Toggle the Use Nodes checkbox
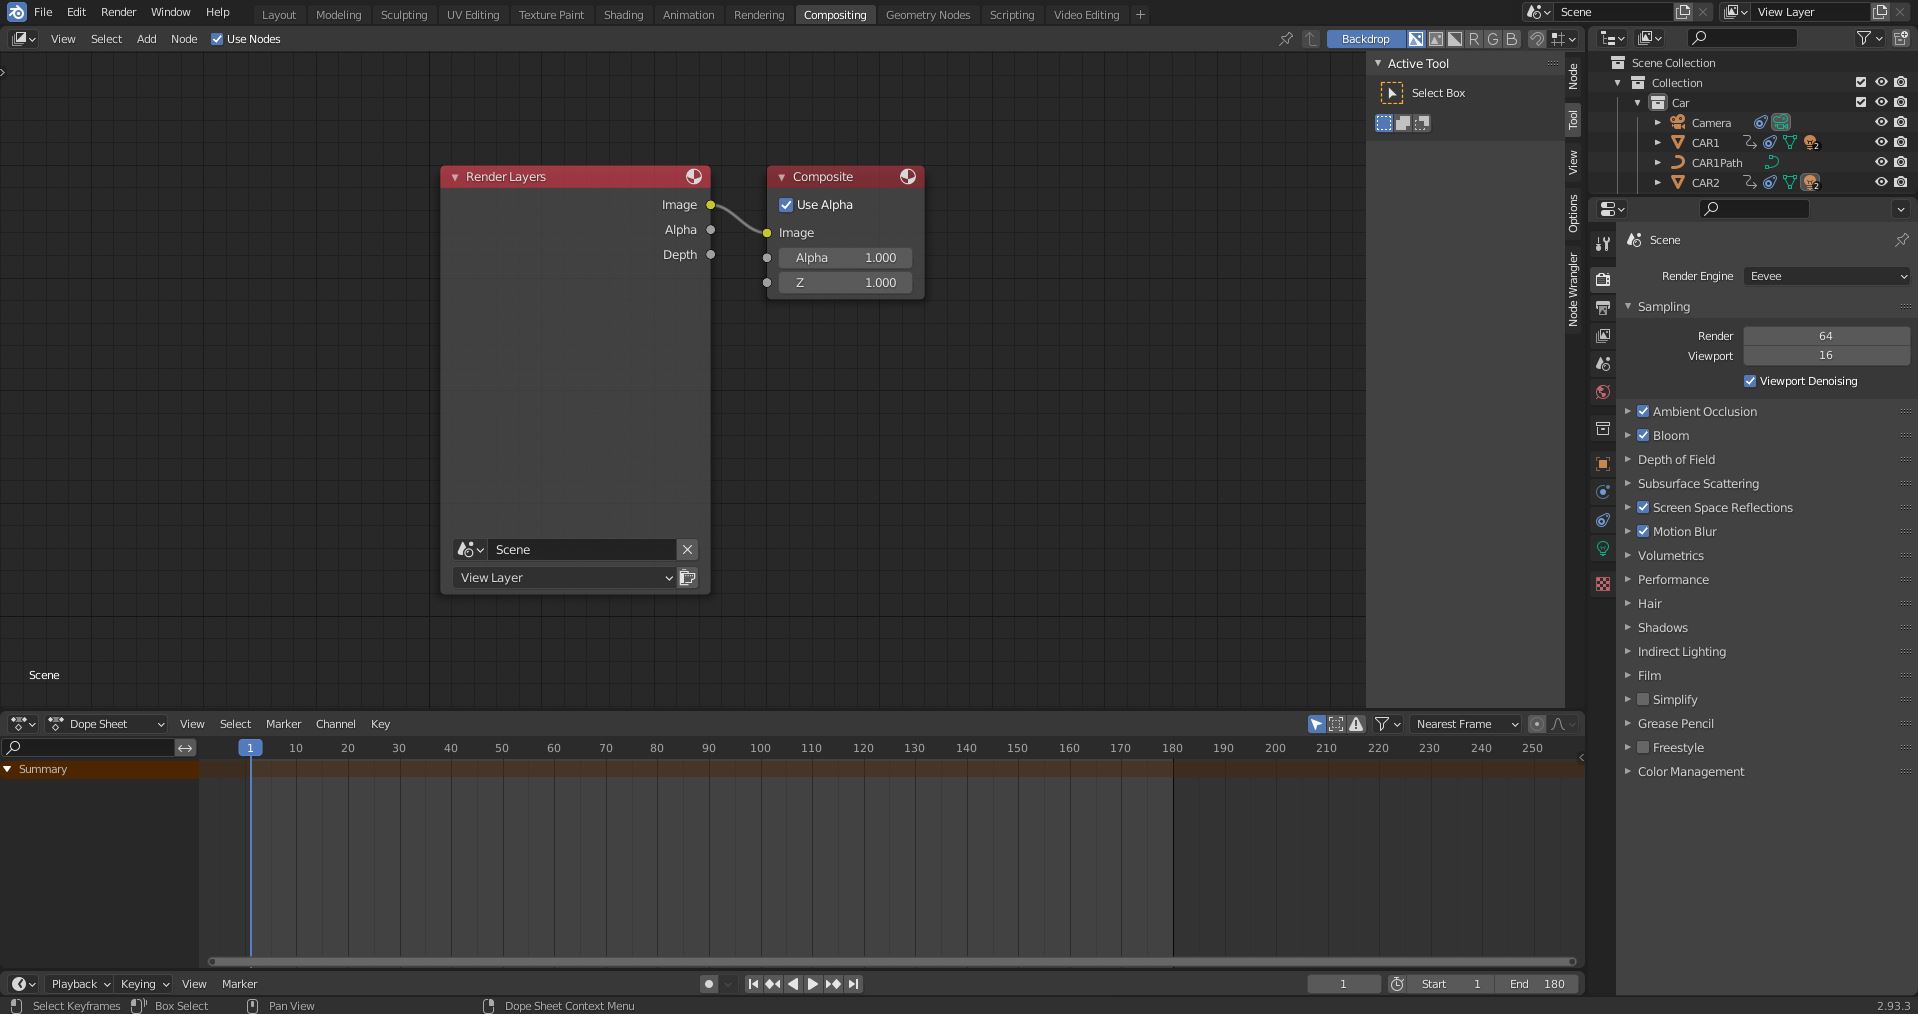 click(x=217, y=39)
